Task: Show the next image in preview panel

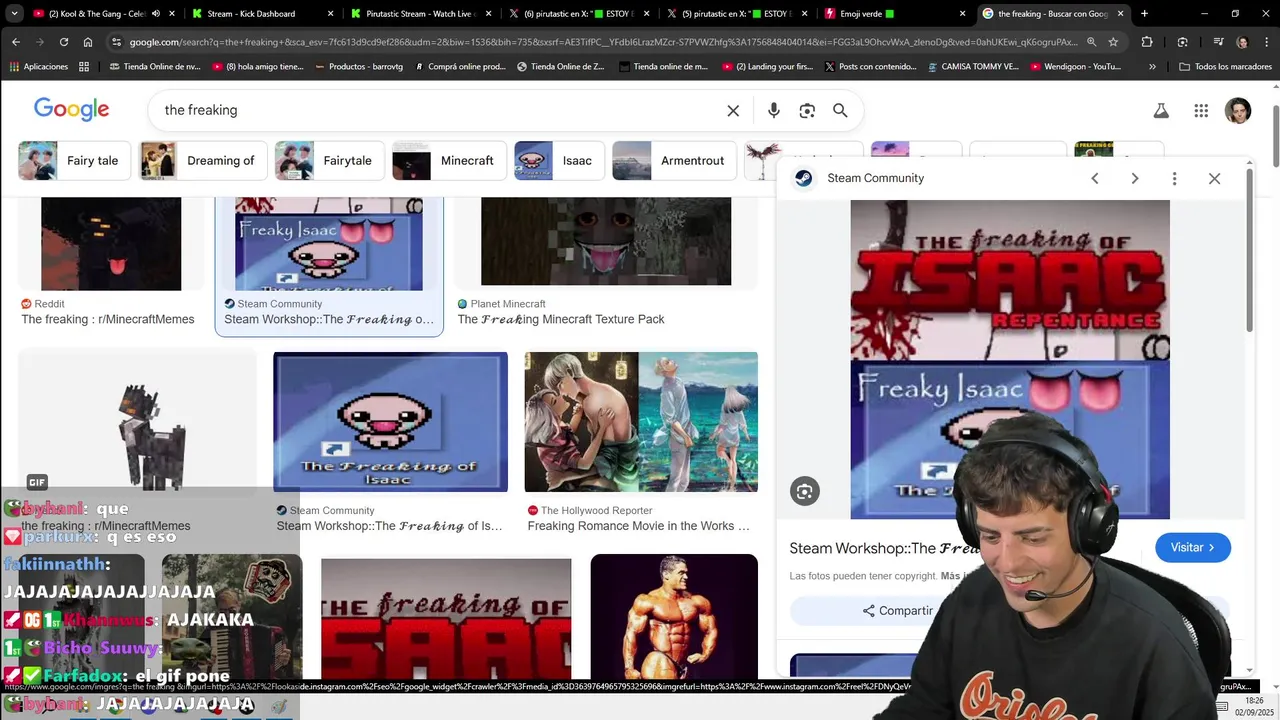Action: [1135, 178]
